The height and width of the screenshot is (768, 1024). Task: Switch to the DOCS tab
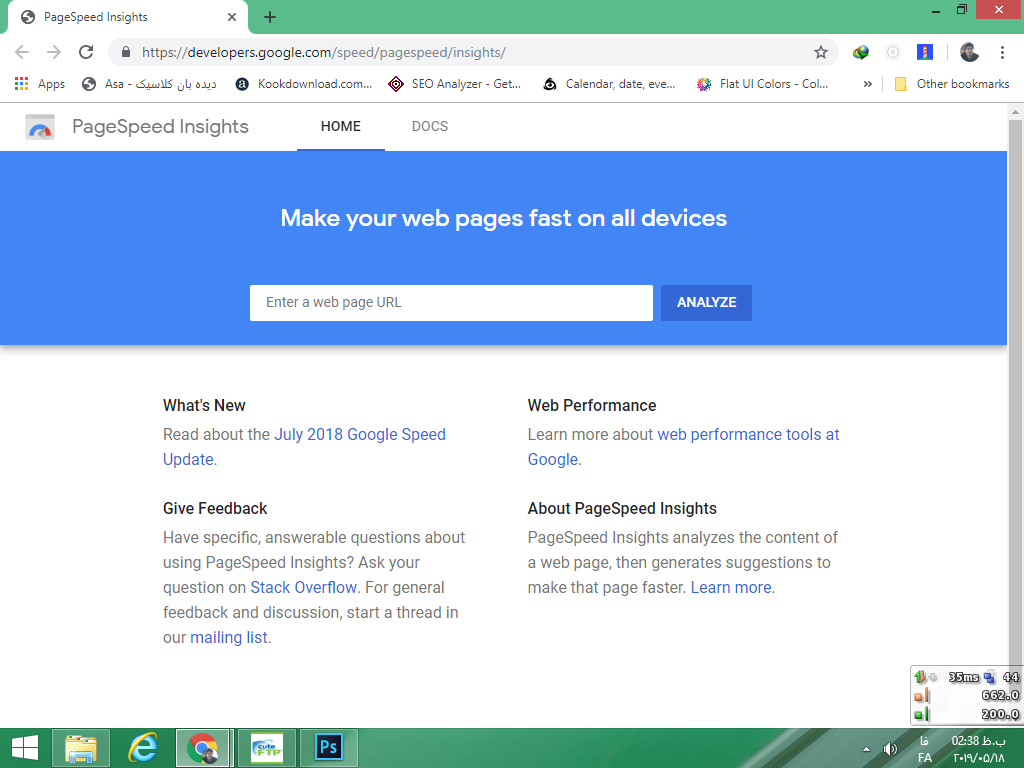coord(430,127)
